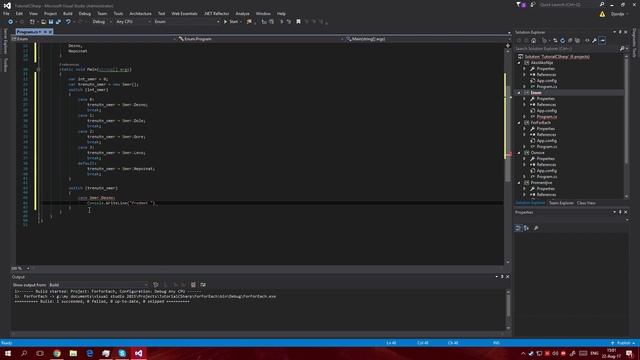This screenshot has height=360, width=640.
Task: Open the Debug configuration dropdown
Action: 101,22
